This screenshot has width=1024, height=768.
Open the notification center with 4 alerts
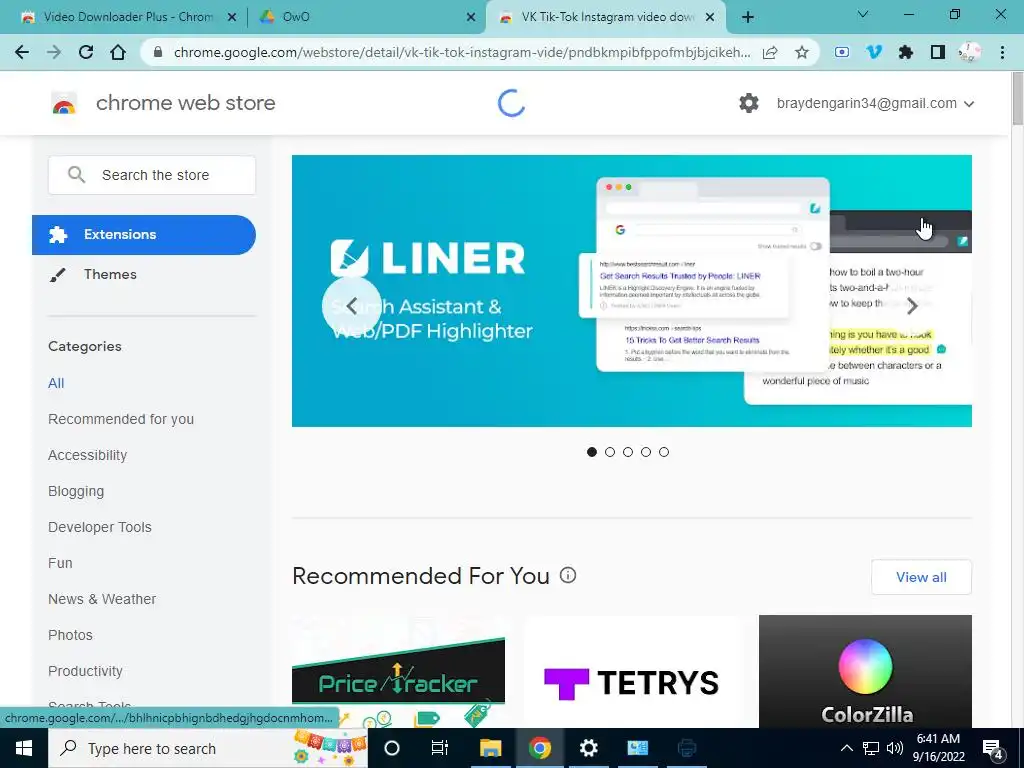(x=993, y=749)
